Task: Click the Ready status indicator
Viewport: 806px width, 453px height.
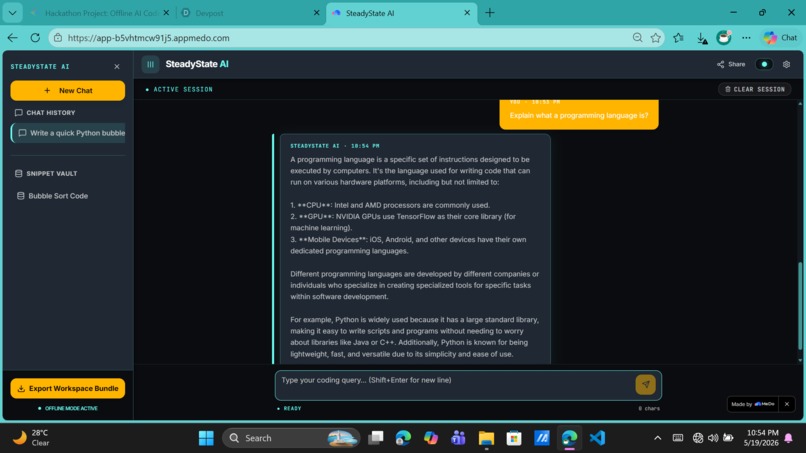Action: 289,408
